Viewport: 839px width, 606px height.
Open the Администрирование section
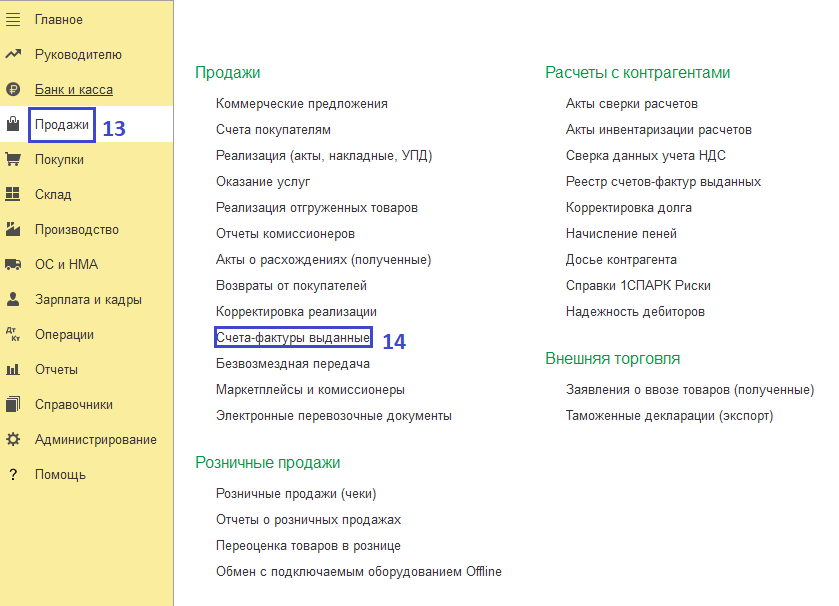[96, 440]
